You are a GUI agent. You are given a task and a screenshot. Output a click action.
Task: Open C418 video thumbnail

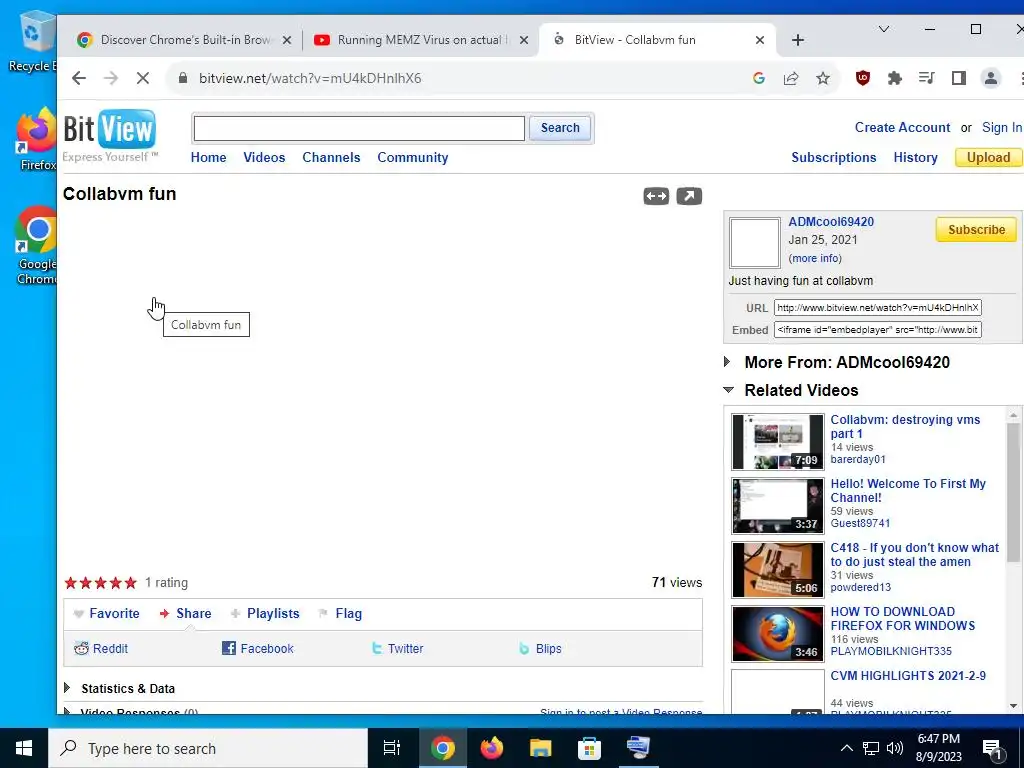click(777, 569)
